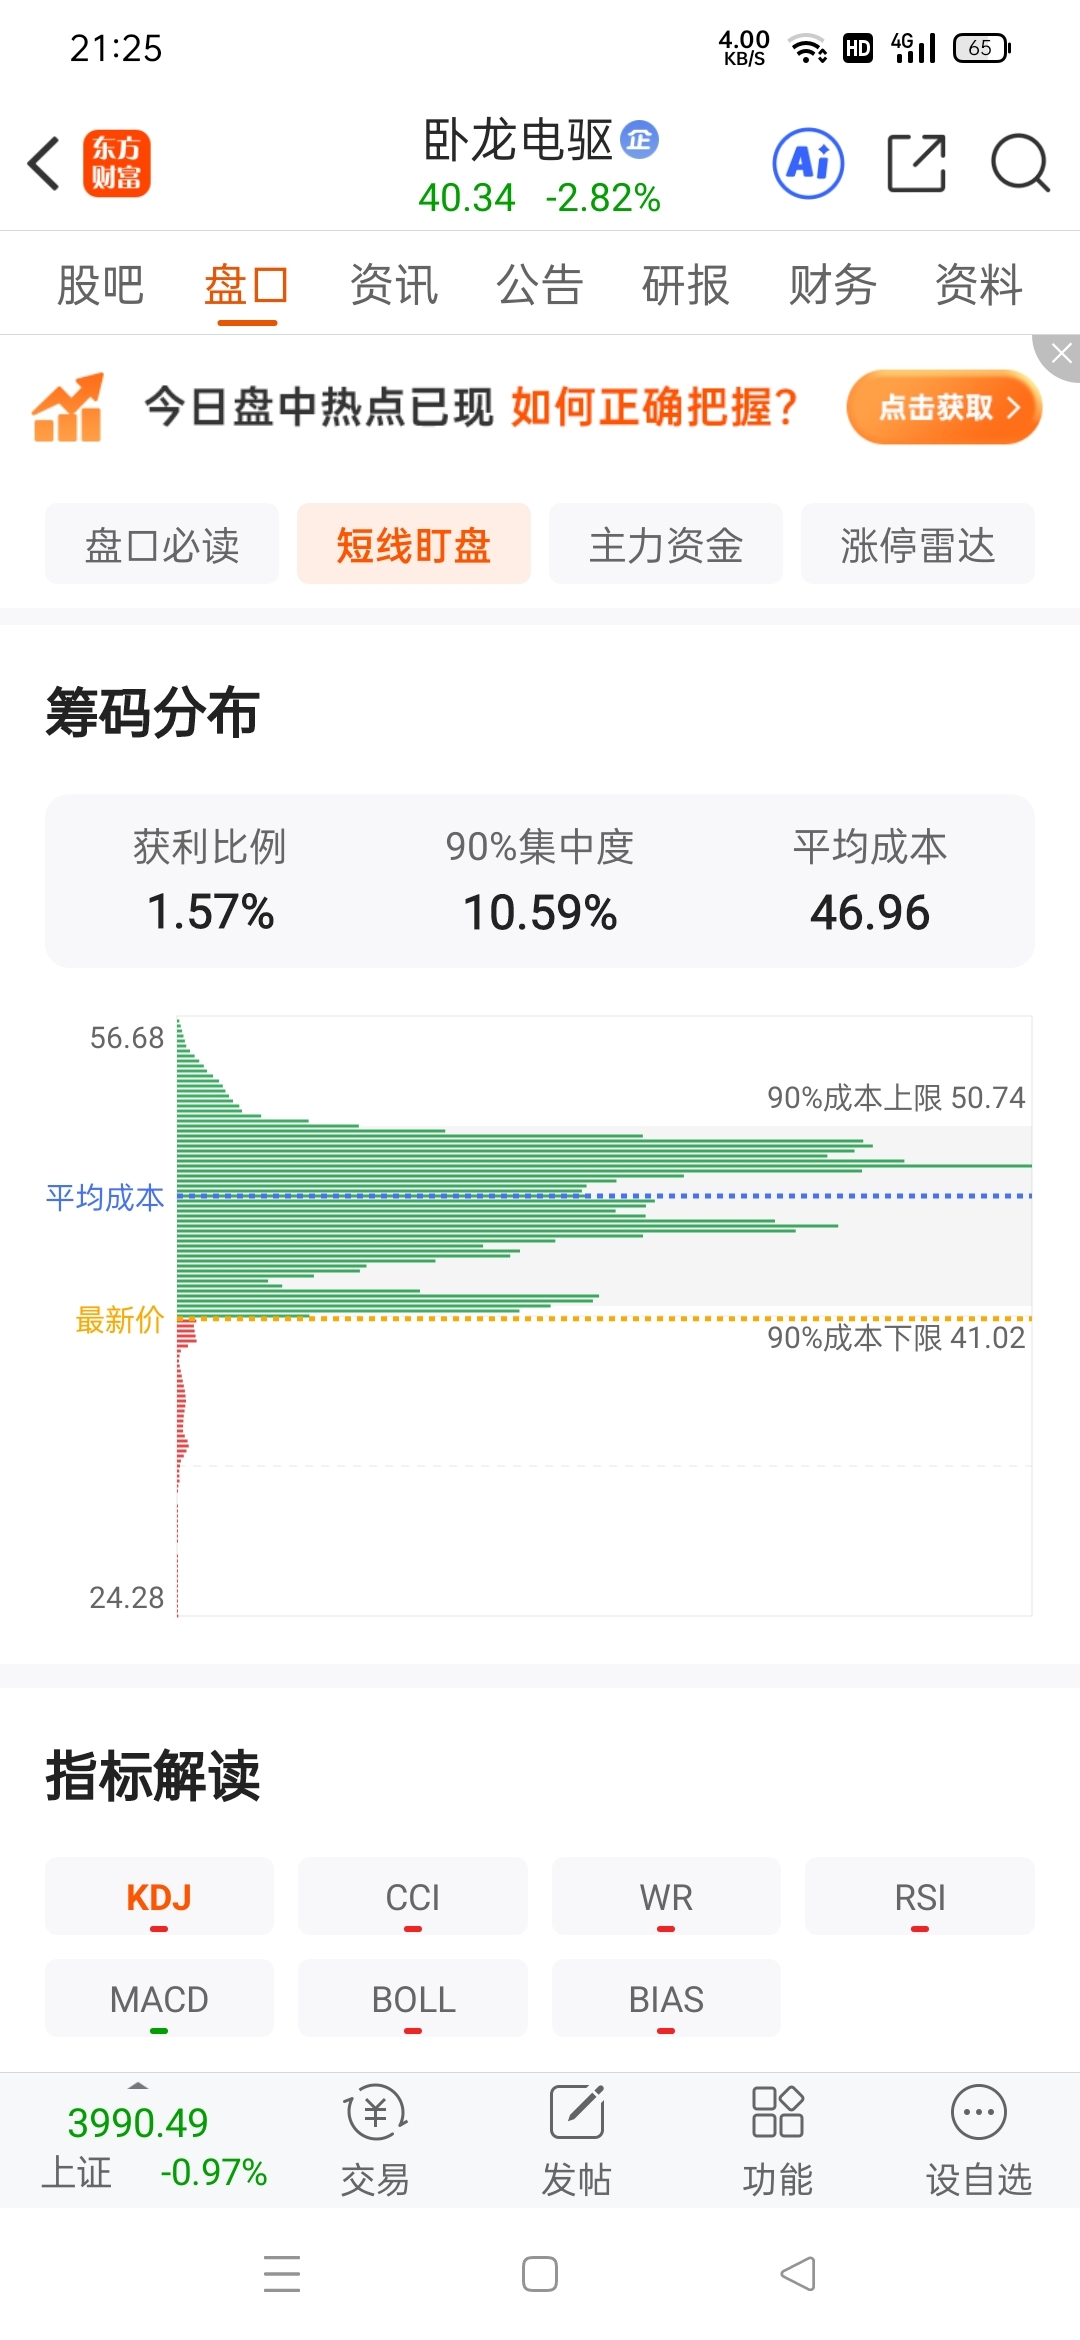Select the 涨停雷达 section
This screenshot has height=2340, width=1080.
917,545
